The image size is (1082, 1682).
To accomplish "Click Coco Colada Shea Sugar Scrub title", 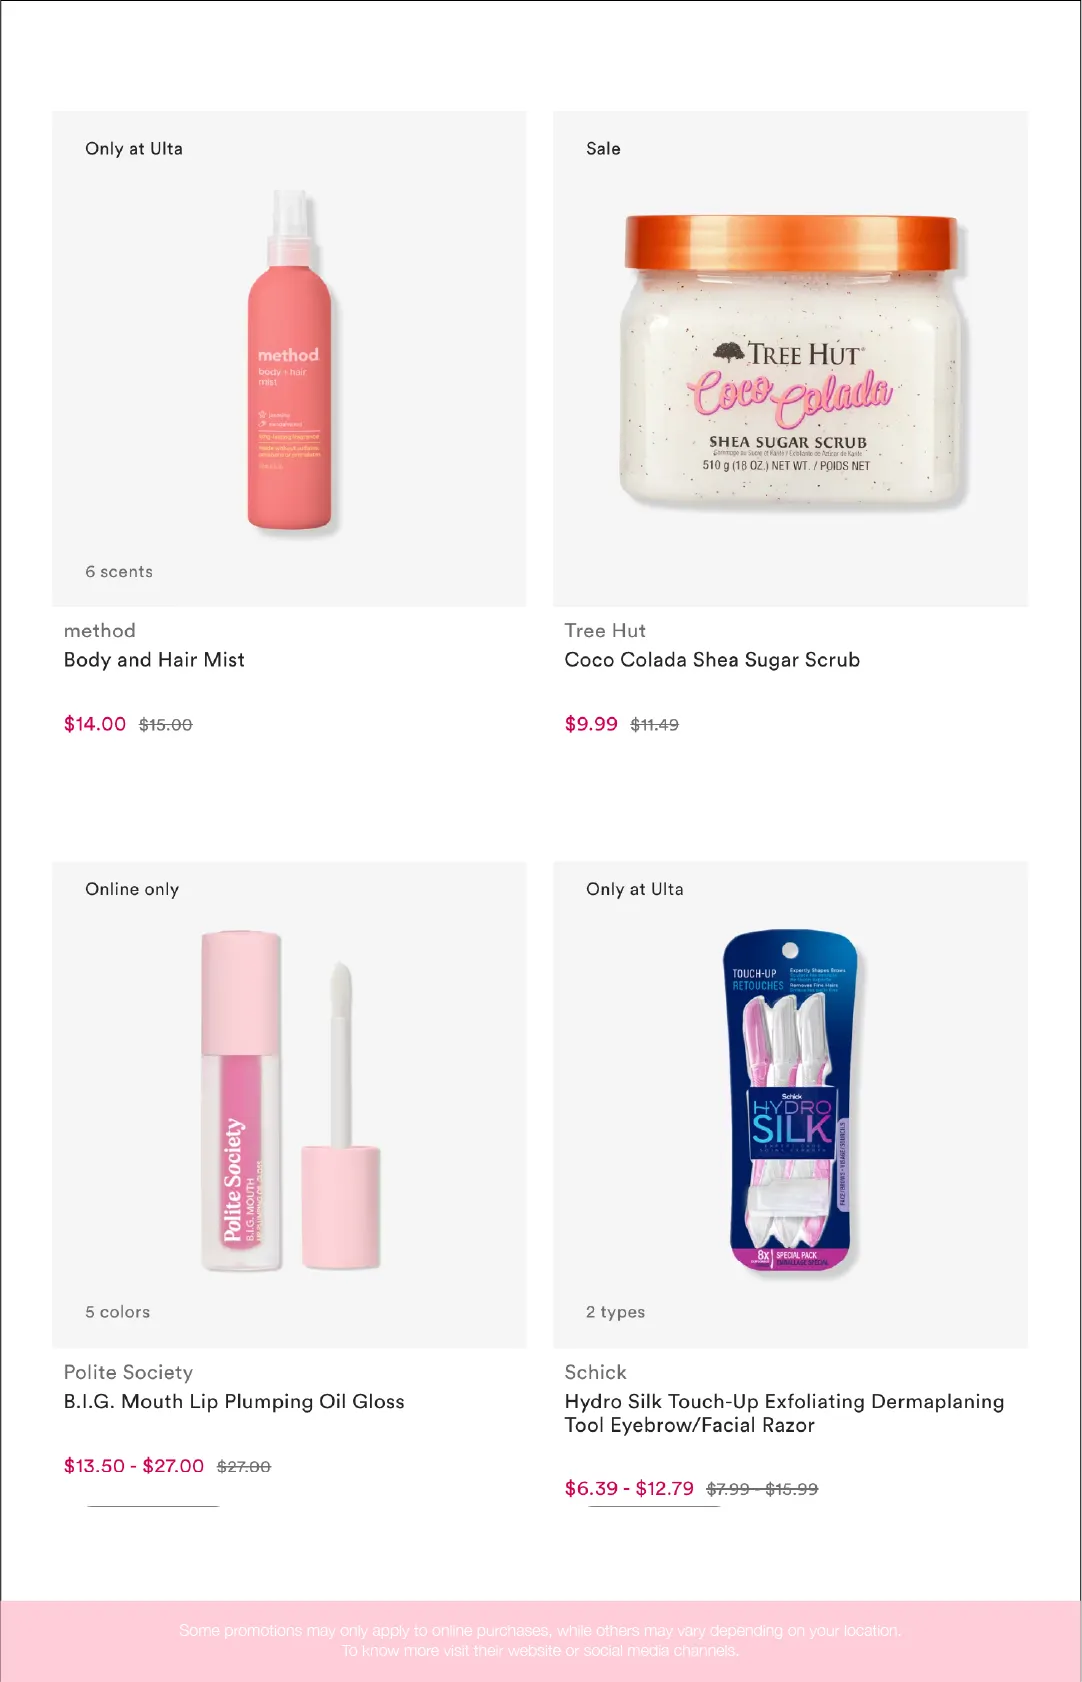I will pyautogui.click(x=712, y=660).
